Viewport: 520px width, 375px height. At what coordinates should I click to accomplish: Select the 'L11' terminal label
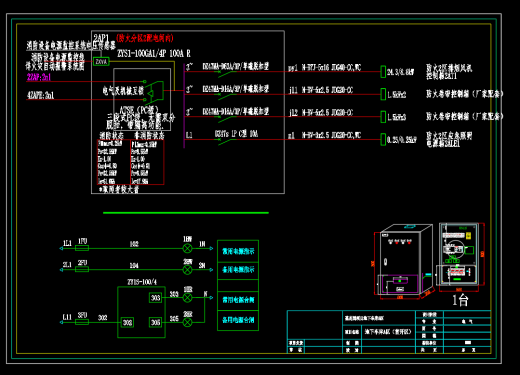pyautogui.click(x=67, y=317)
